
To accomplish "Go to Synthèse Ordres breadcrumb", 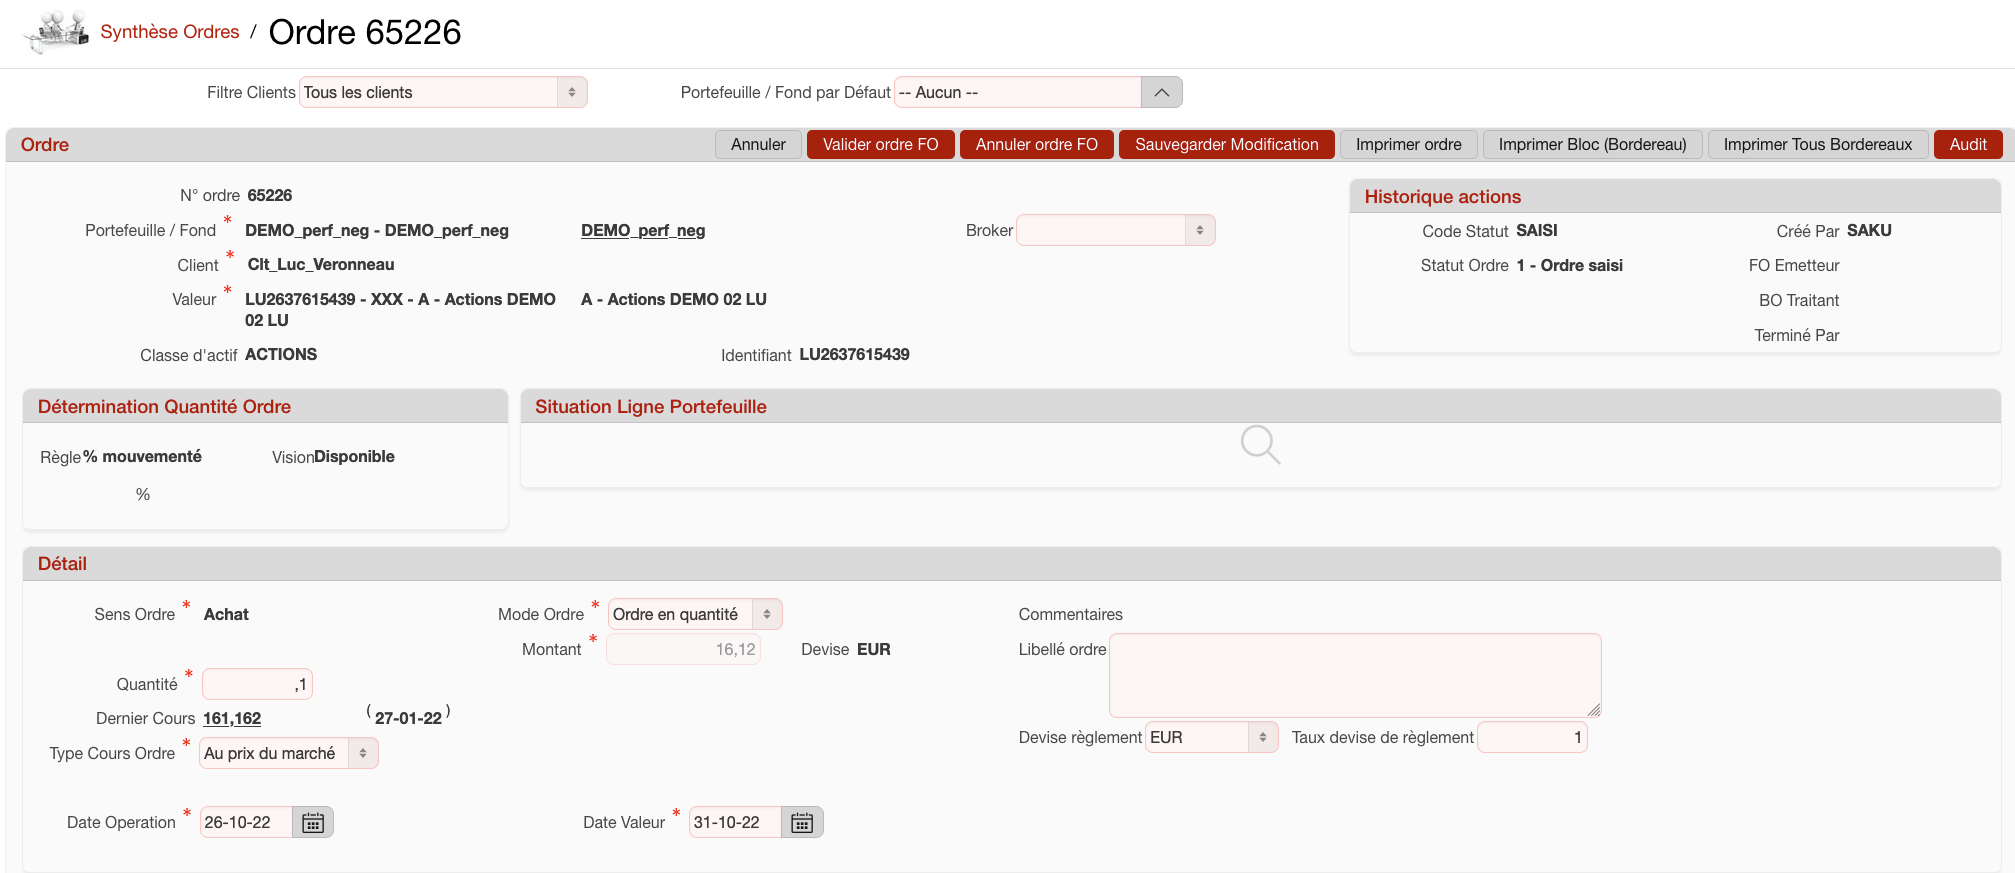I will pos(170,32).
